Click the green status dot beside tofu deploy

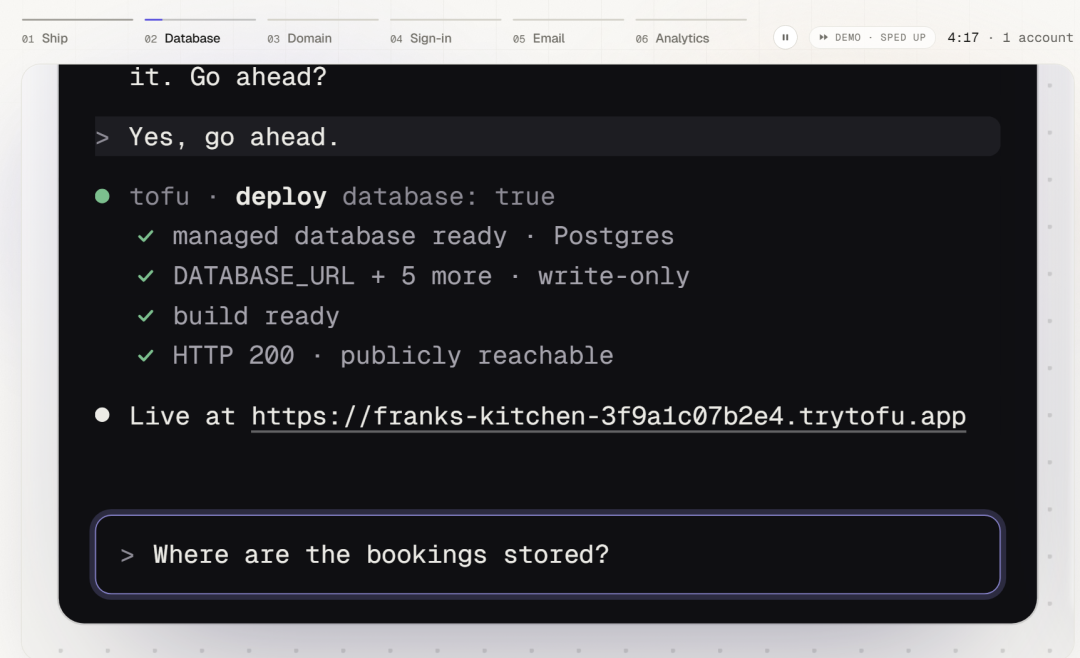pos(102,197)
